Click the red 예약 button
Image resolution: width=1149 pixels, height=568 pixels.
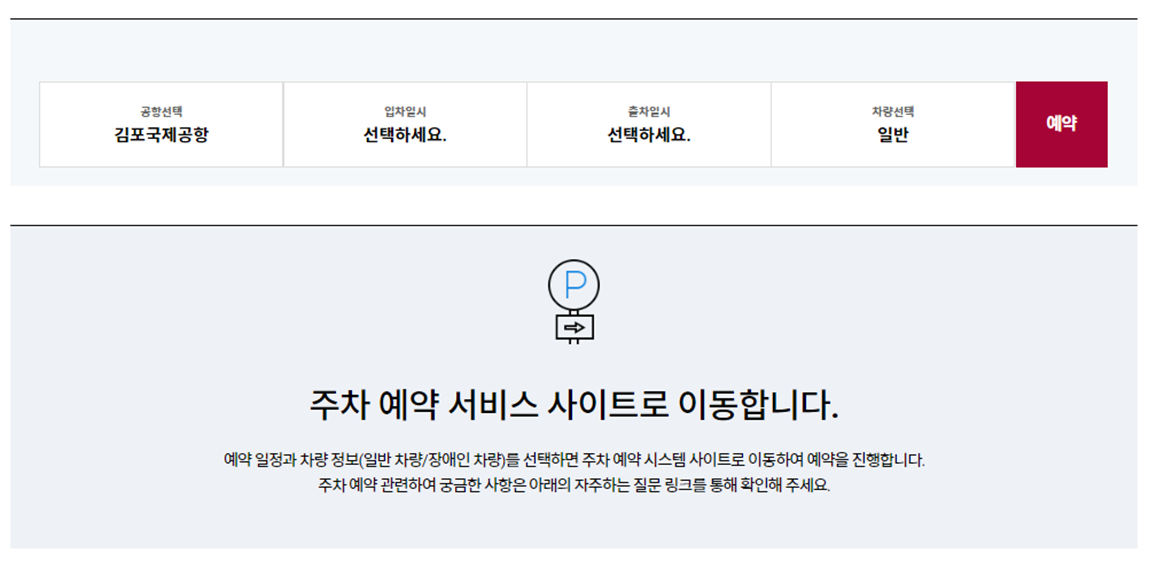click(x=1062, y=125)
